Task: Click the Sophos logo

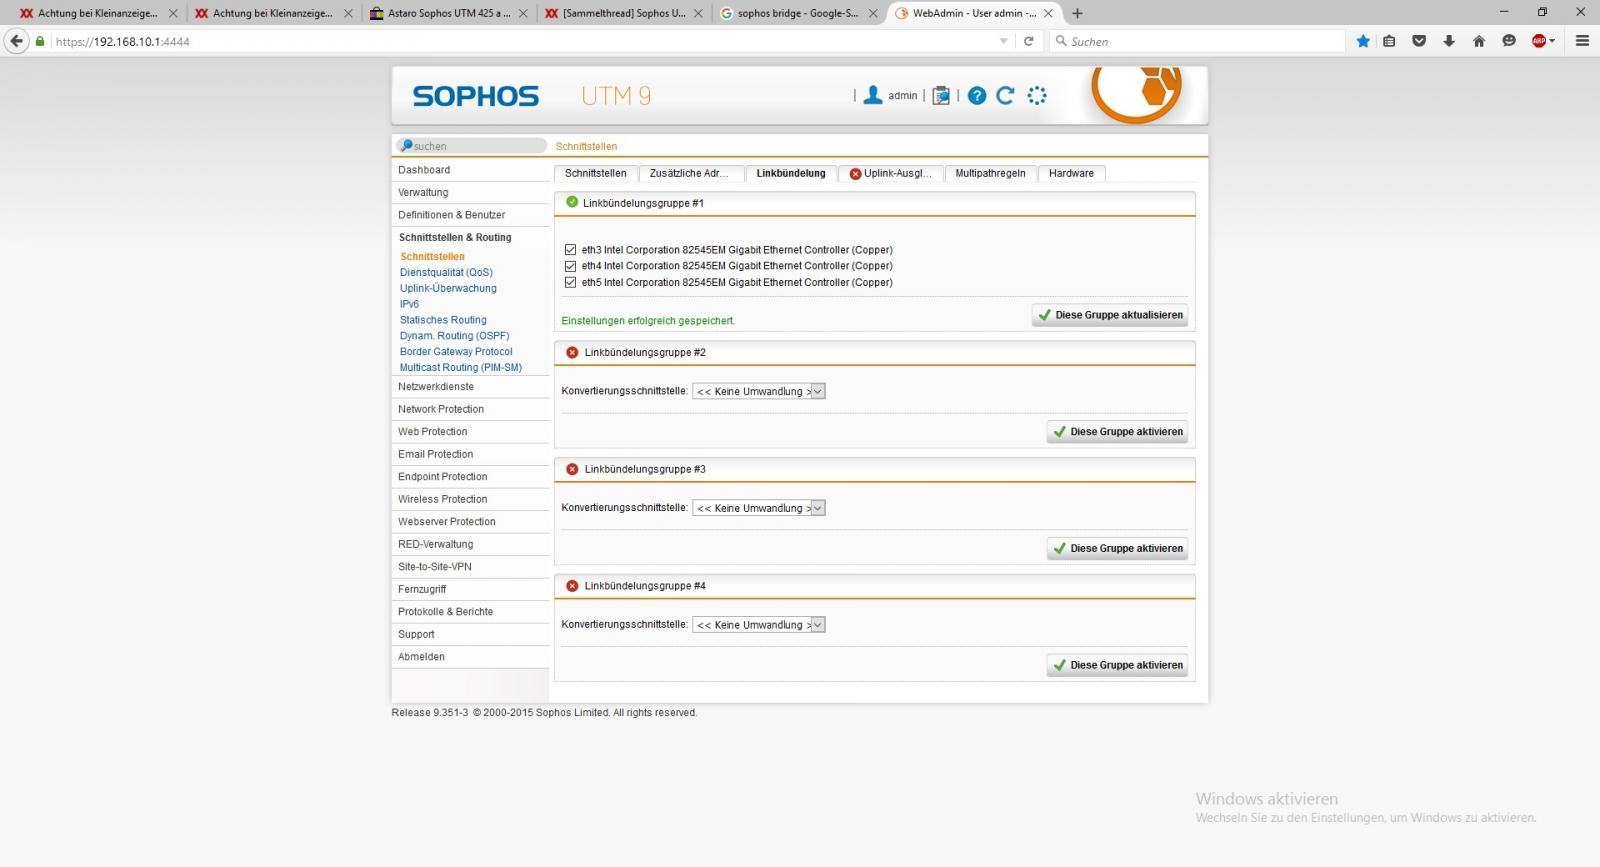Action: tap(476, 96)
